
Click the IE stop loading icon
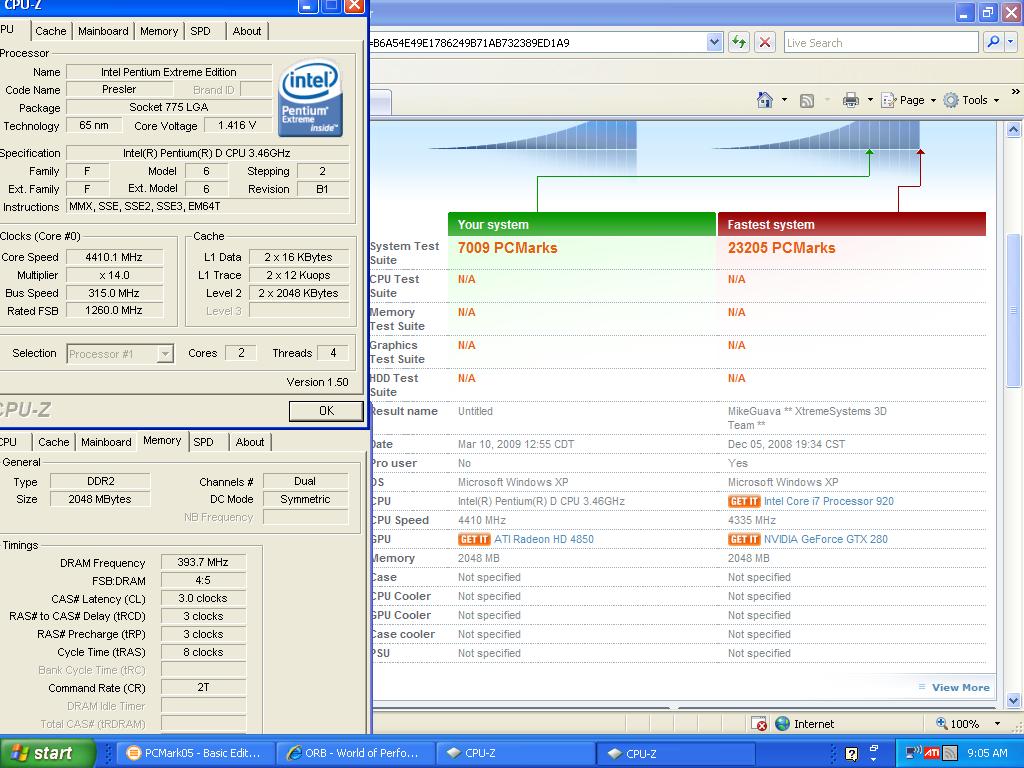pyautogui.click(x=765, y=42)
